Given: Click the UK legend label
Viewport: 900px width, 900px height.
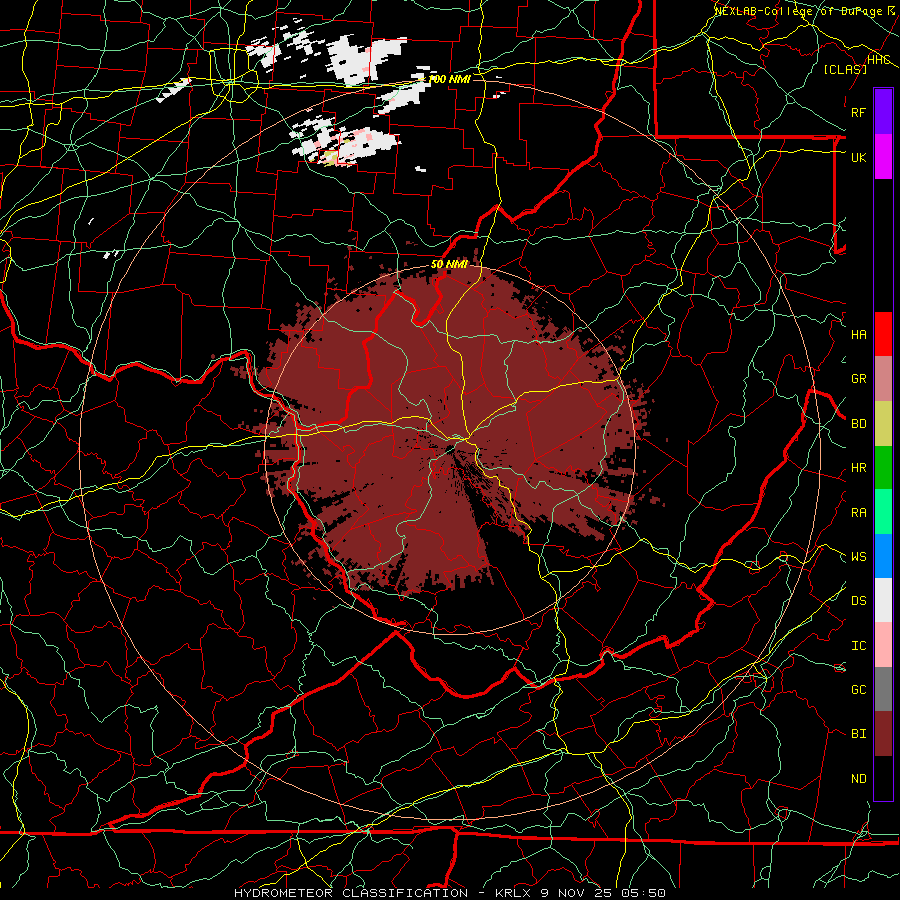Looking at the screenshot, I should tap(858, 157).
